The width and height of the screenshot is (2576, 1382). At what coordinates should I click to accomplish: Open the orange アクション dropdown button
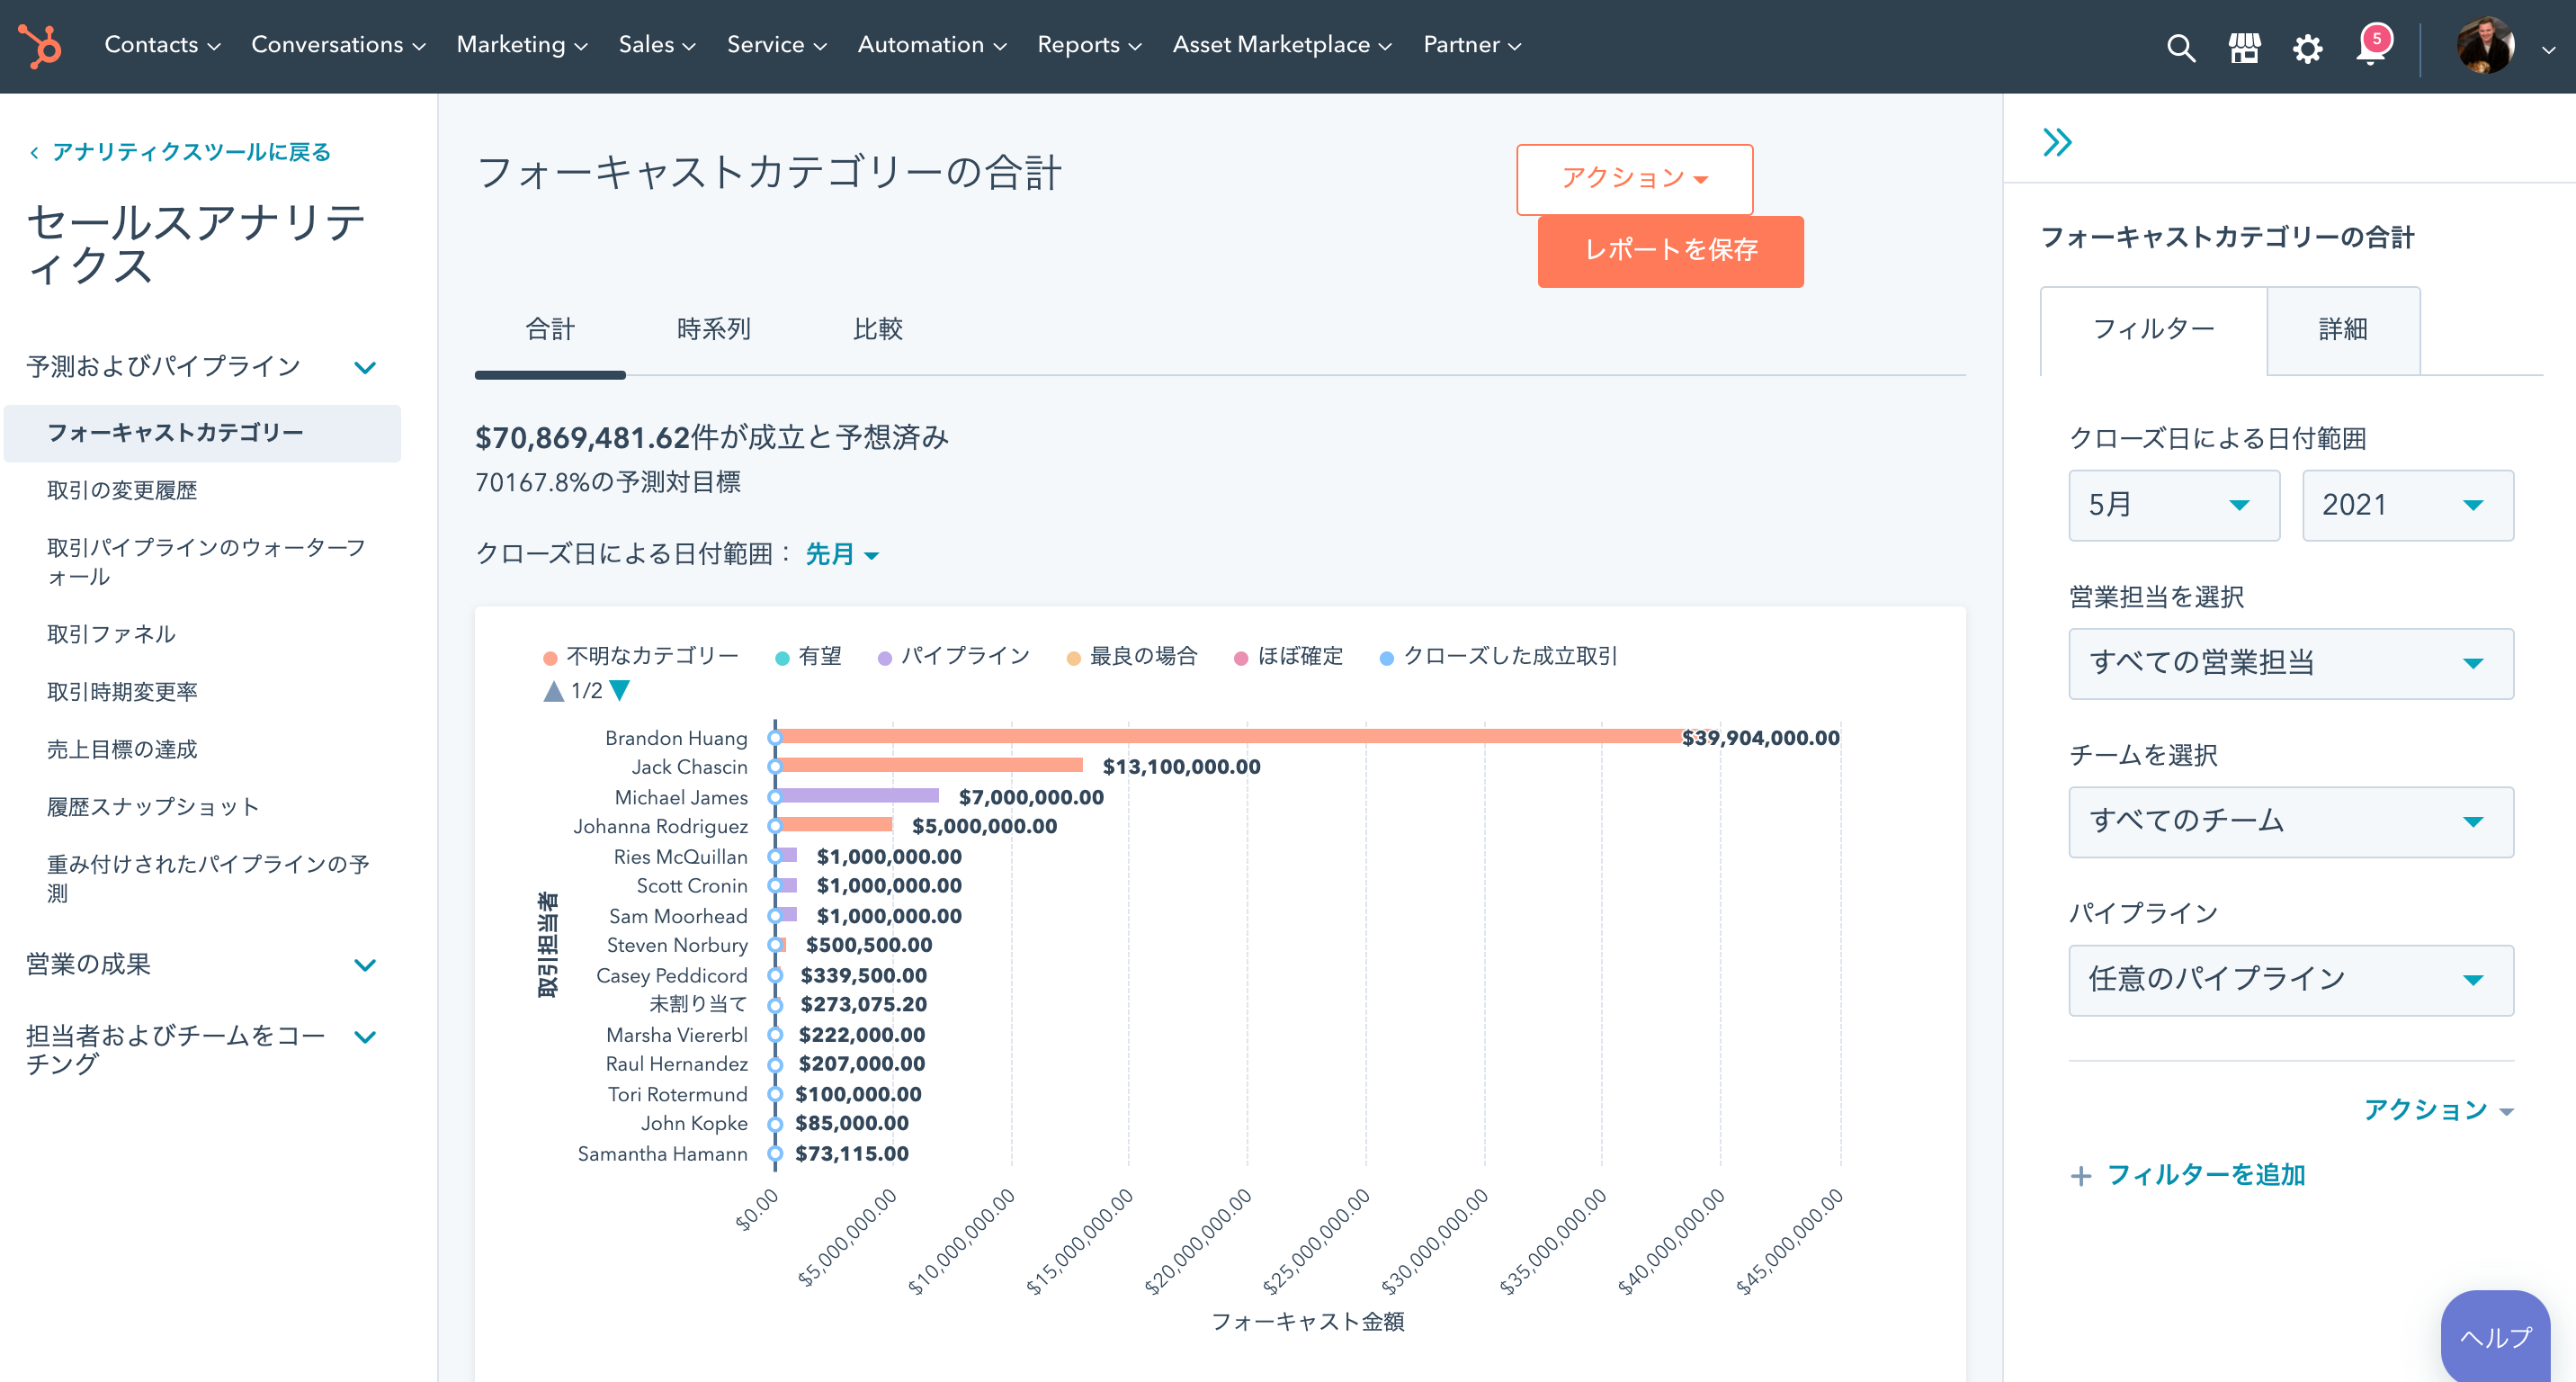point(1634,179)
